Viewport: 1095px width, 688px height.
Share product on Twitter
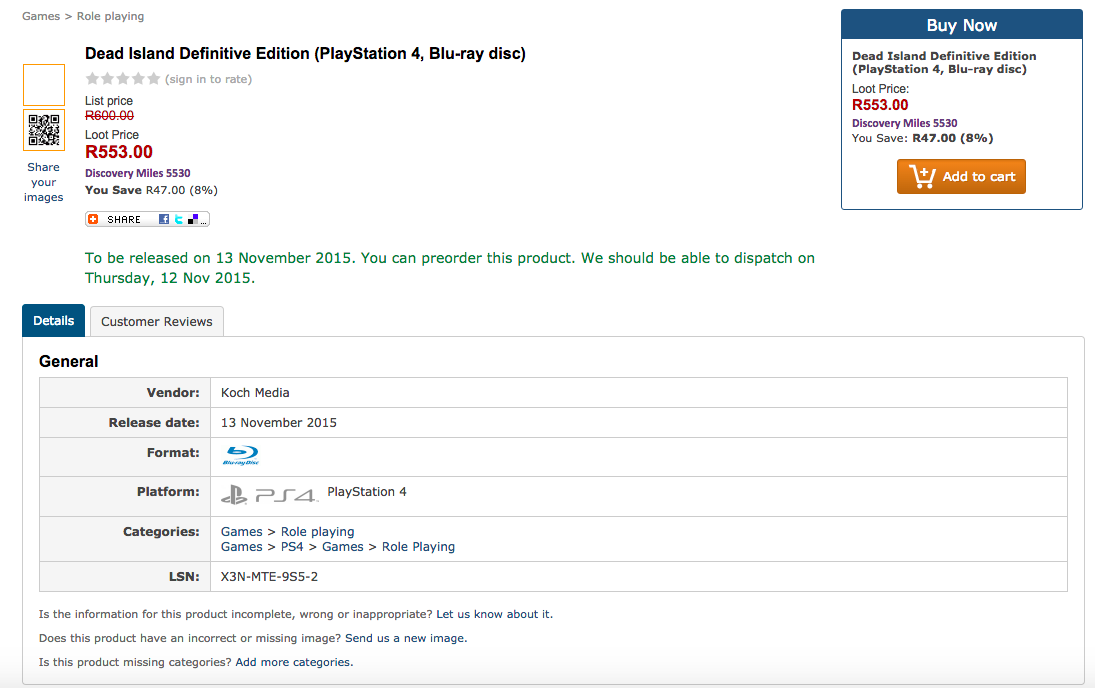tap(179, 219)
